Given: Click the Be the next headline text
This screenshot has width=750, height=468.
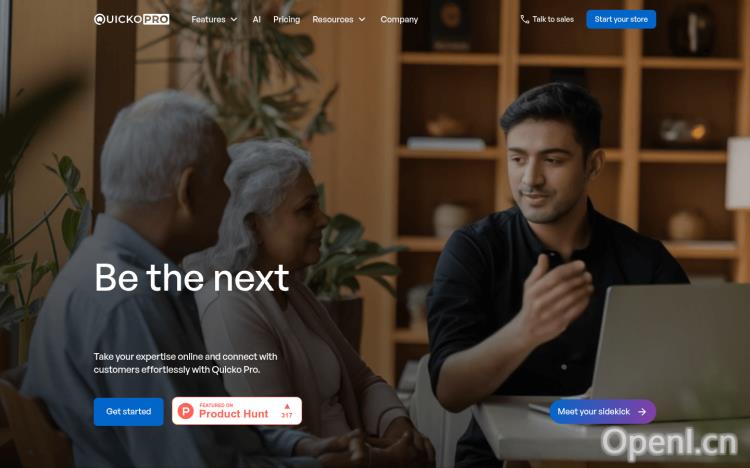Looking at the screenshot, I should click(192, 278).
